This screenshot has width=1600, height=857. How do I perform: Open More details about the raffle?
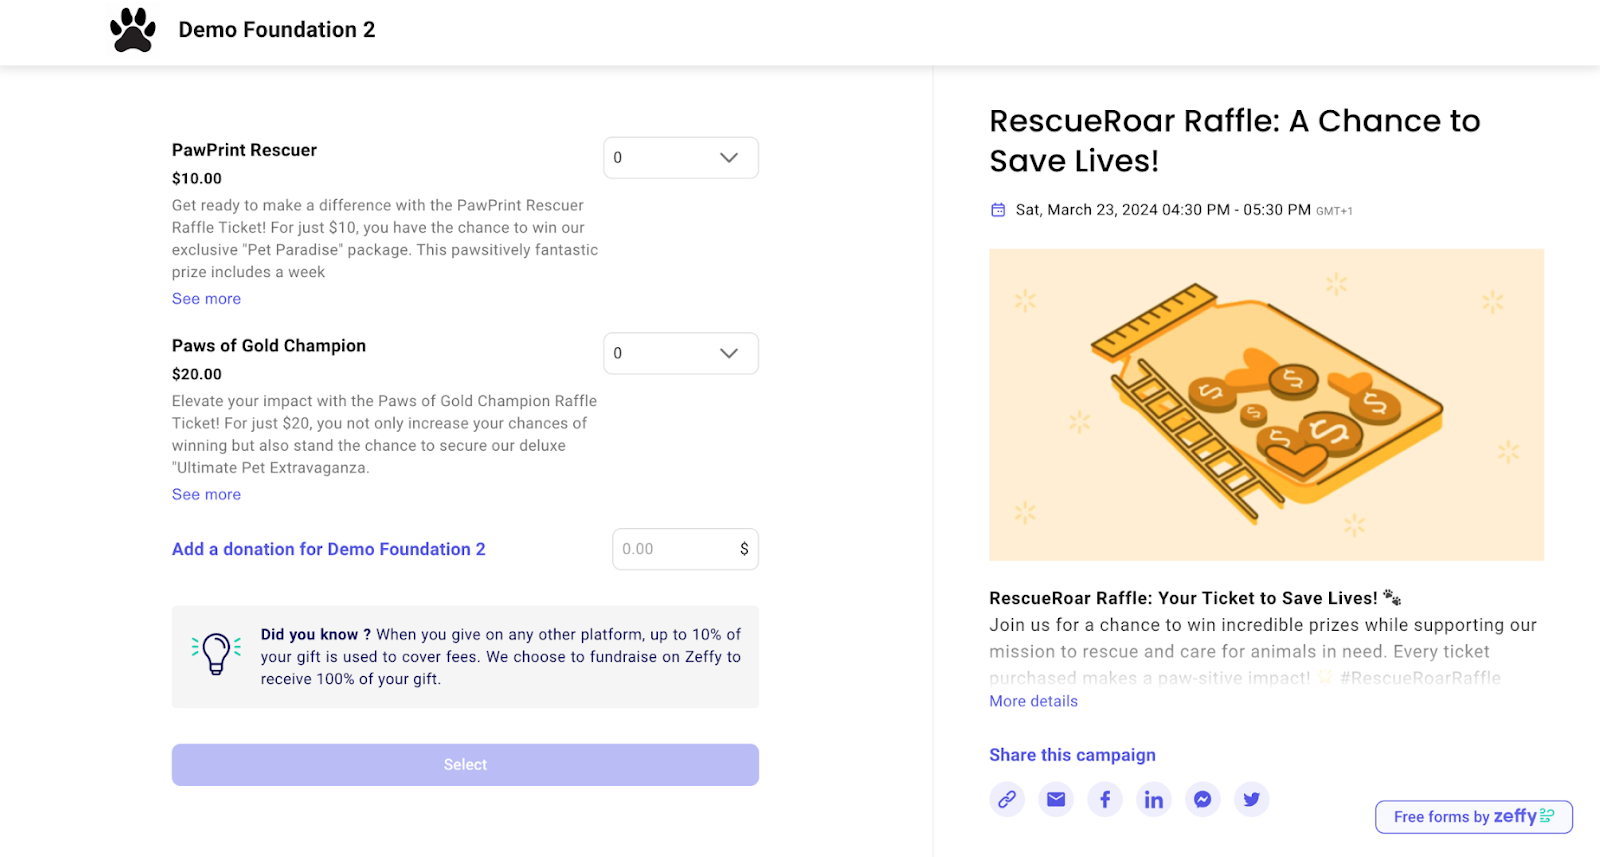[1033, 700]
